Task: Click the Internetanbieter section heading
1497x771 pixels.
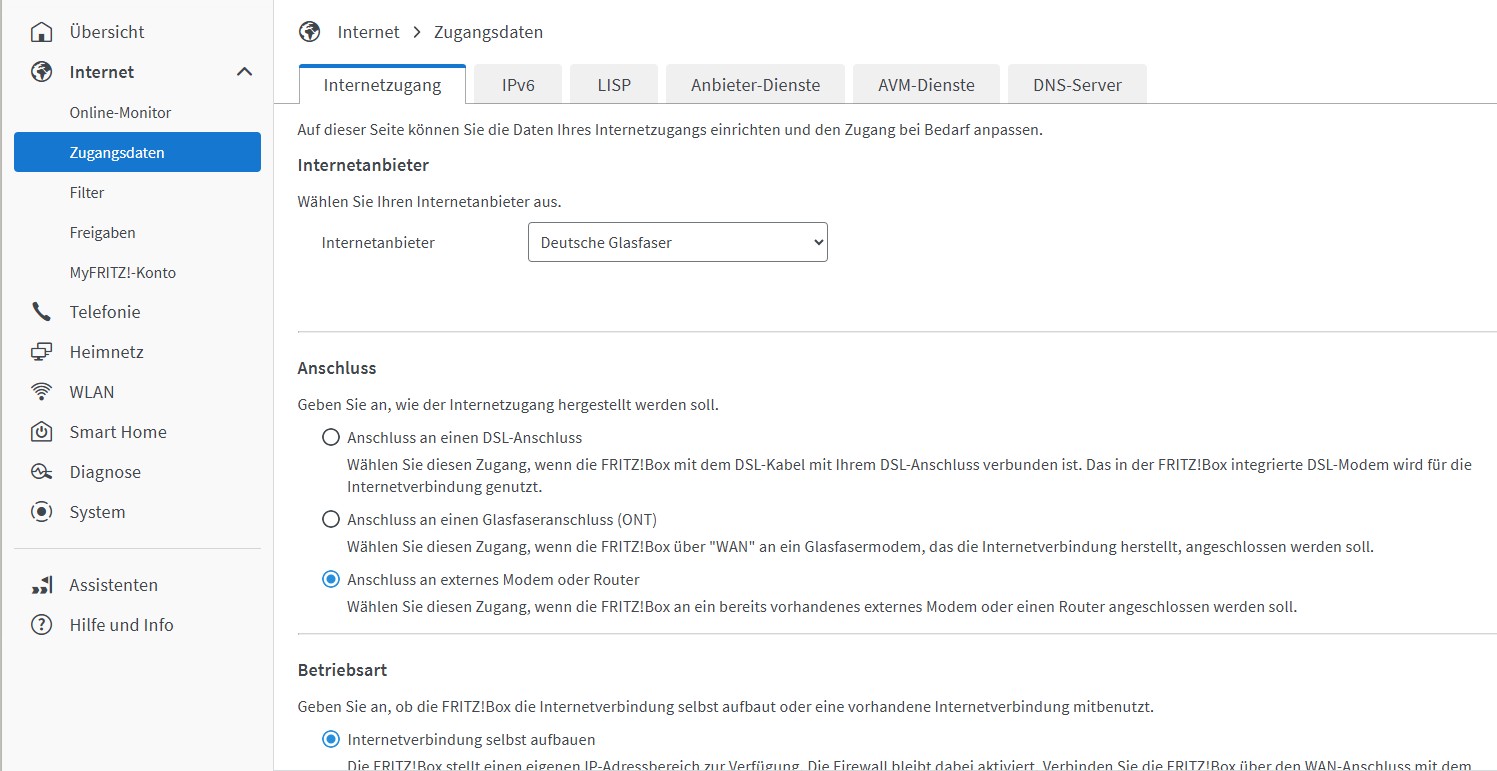Action: tap(363, 165)
